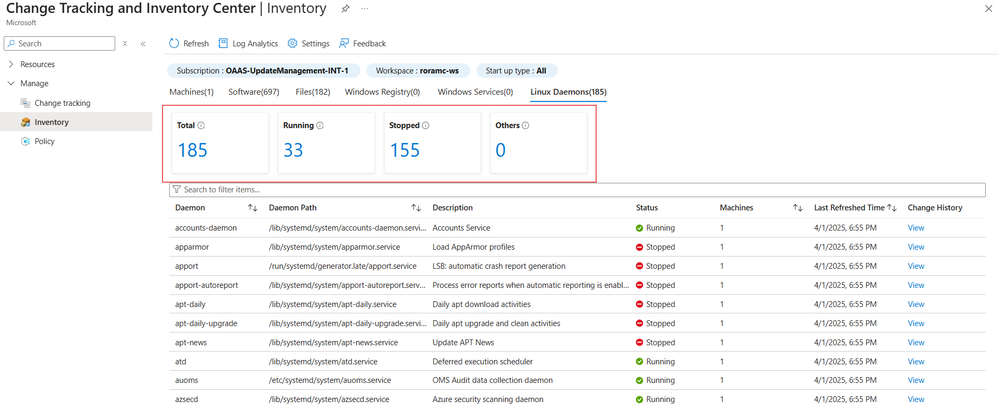Screen dimensions: 999x407
Task: Open Settings gear
Action: (x=308, y=43)
